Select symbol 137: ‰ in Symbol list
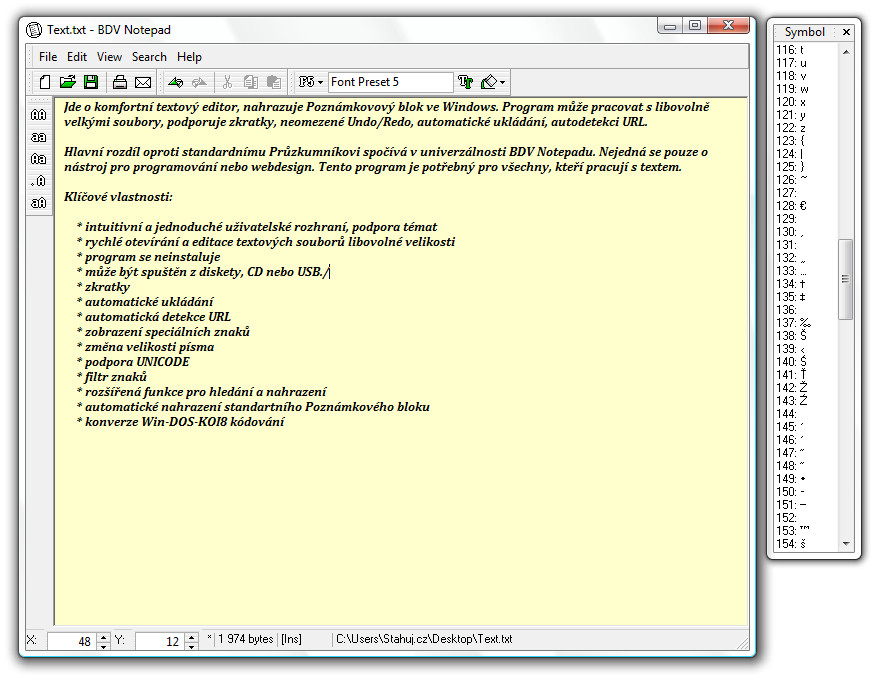This screenshot has width=880, height=680. click(x=793, y=323)
